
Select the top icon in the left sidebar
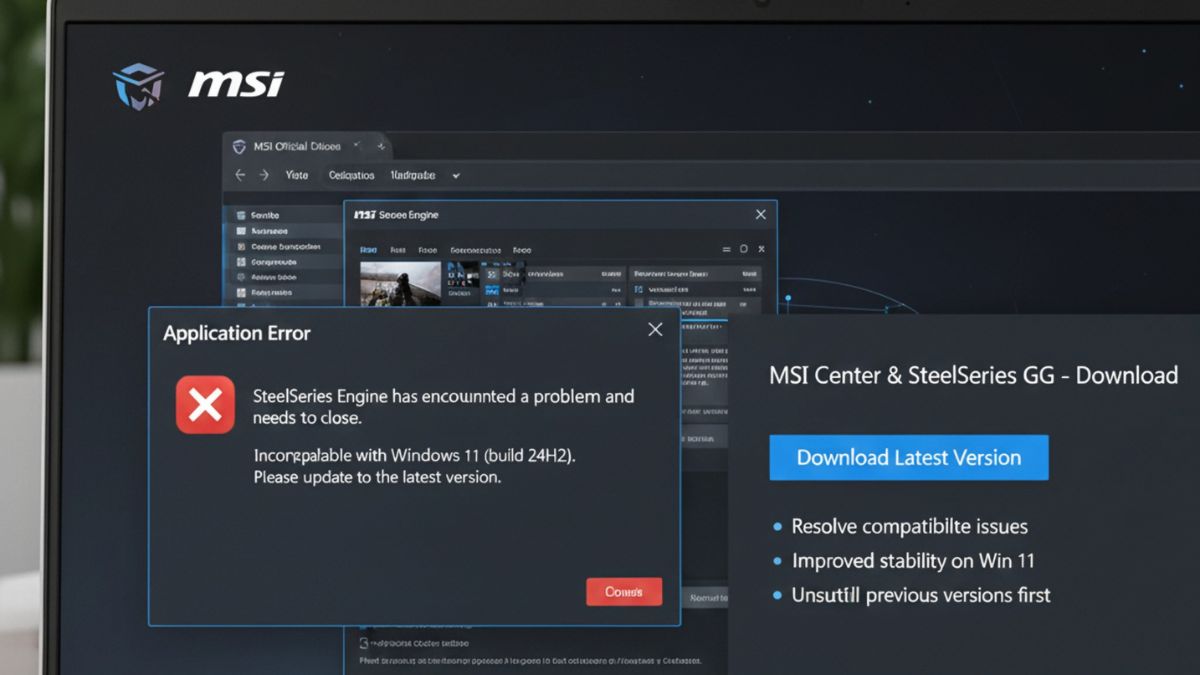240,213
